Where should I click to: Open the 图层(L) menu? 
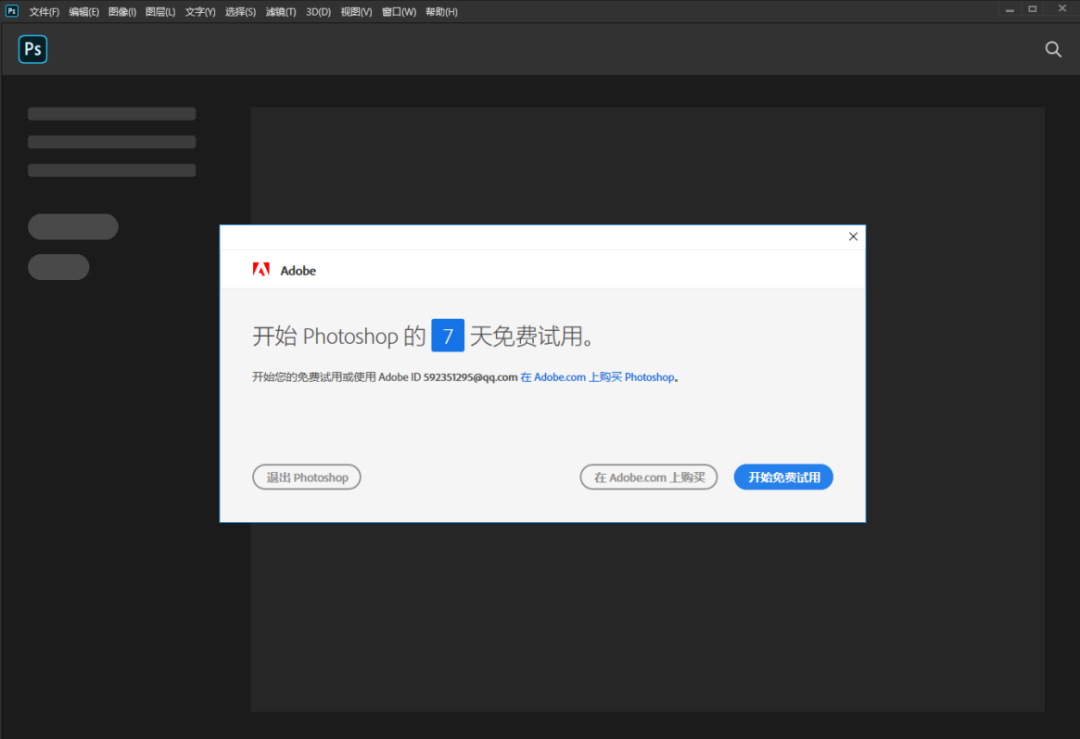click(x=160, y=12)
